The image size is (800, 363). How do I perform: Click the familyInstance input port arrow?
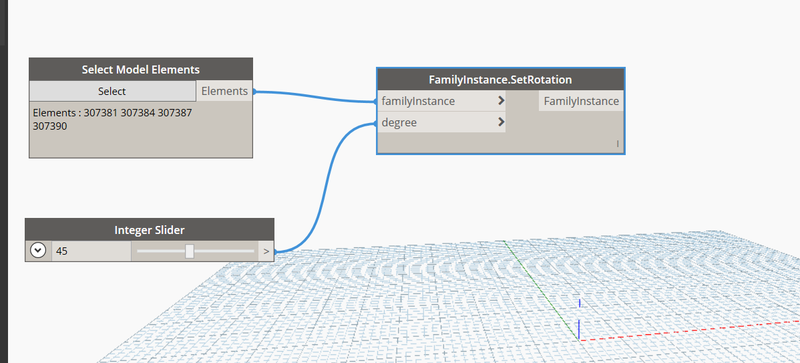pos(501,101)
